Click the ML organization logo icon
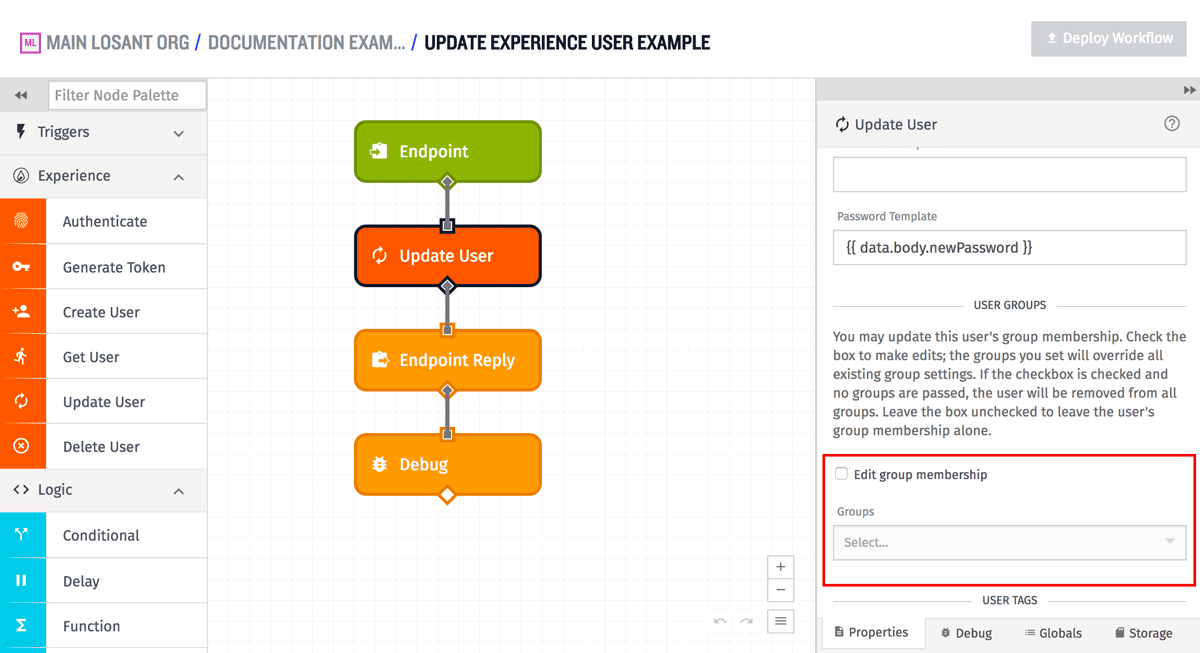This screenshot has width=1200, height=653. click(x=30, y=43)
